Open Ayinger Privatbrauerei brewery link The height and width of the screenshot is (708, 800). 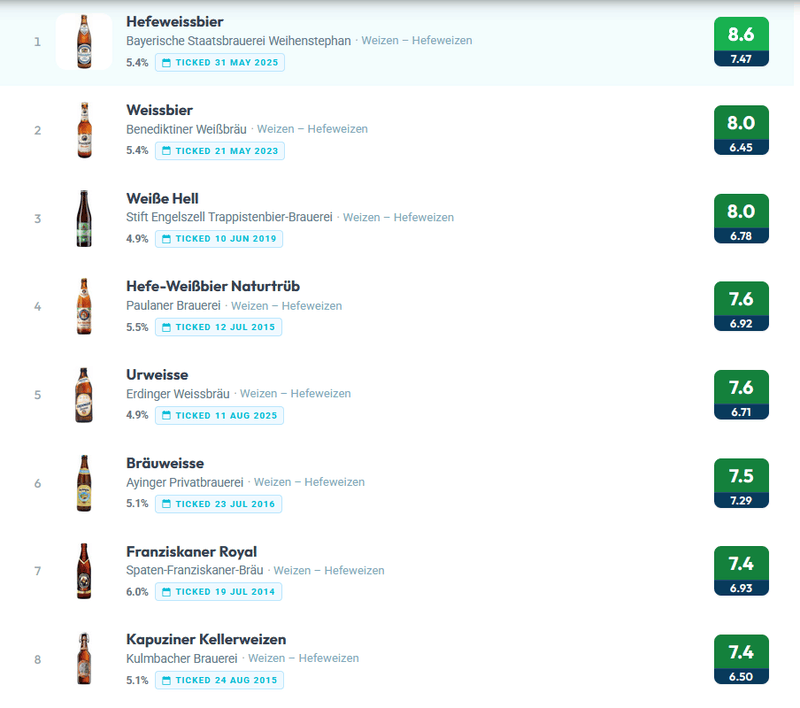(185, 482)
